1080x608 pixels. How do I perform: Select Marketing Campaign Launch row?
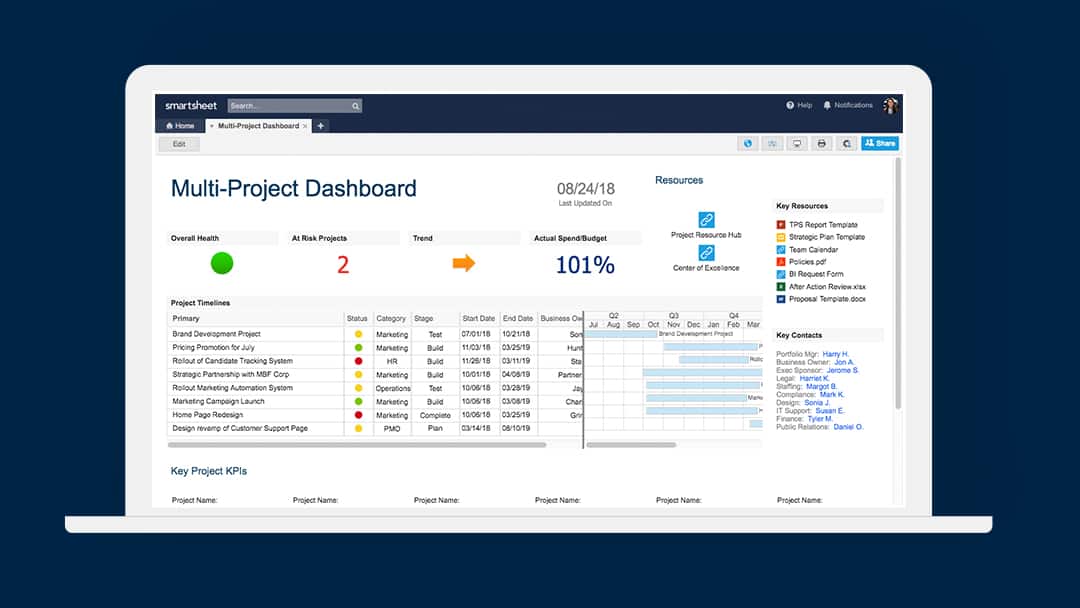coord(375,401)
